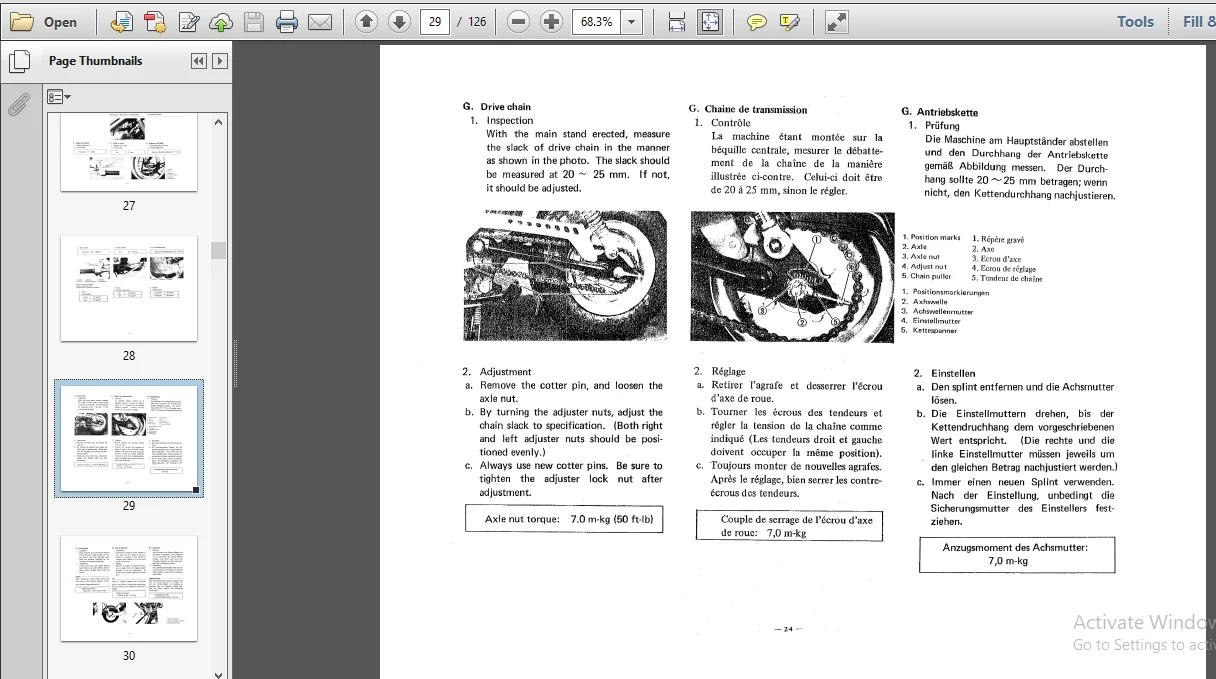Go to next page with down arrow
The width and height of the screenshot is (1216, 679).
(x=399, y=21)
